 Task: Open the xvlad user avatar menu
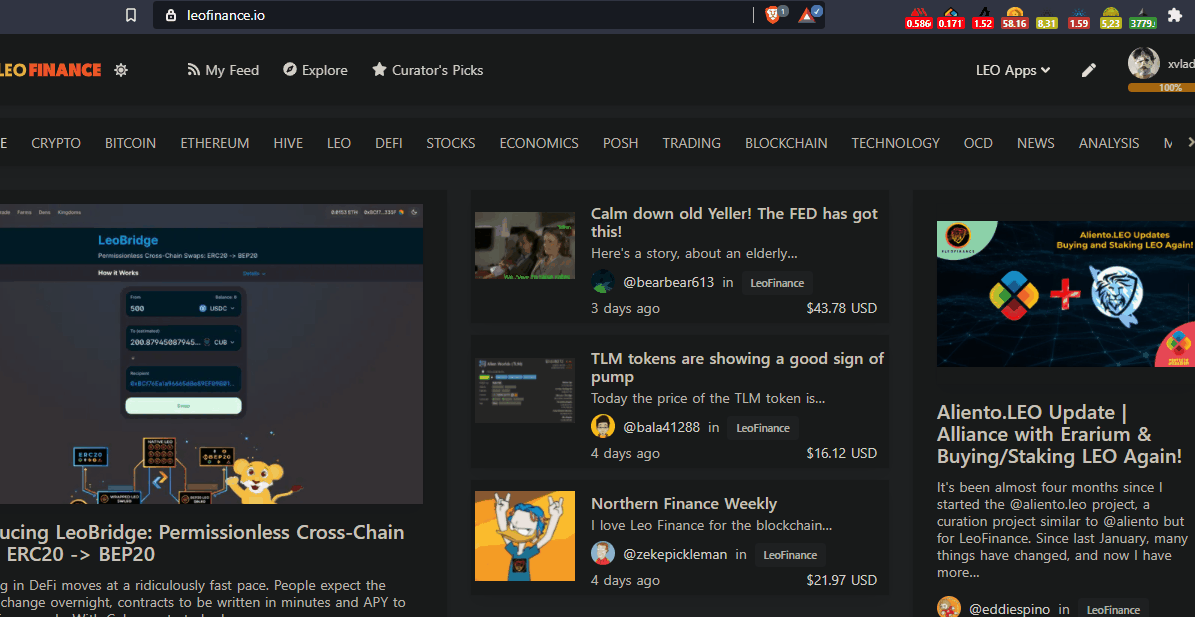click(x=1143, y=63)
